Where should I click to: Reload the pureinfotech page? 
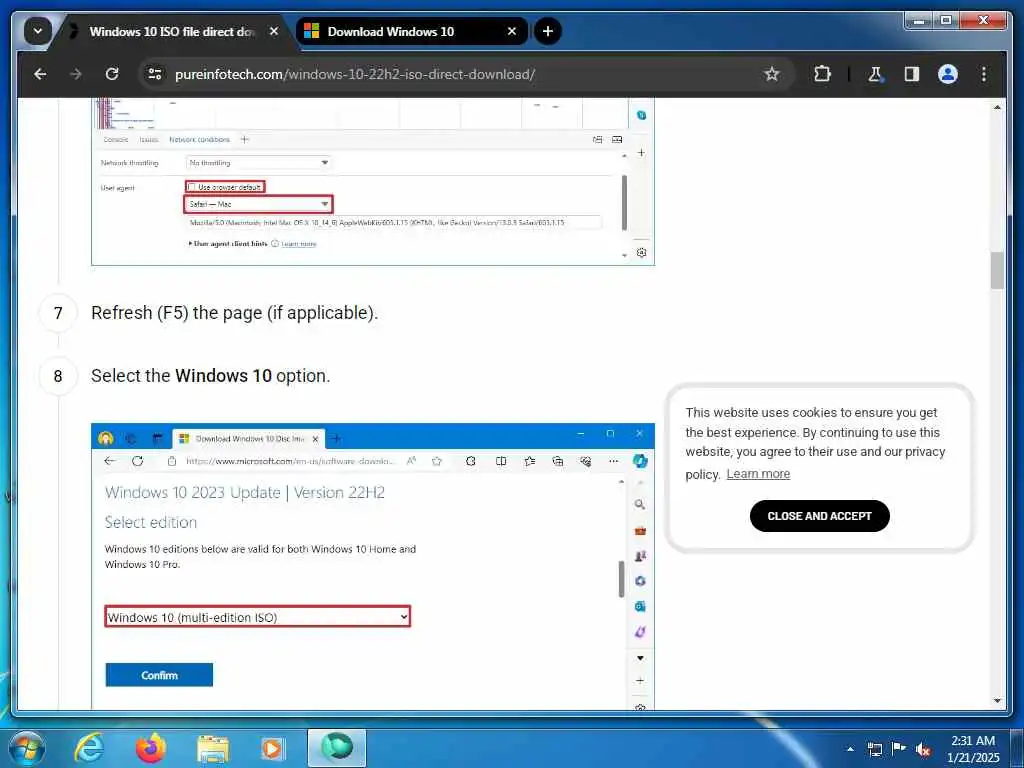pyautogui.click(x=112, y=74)
